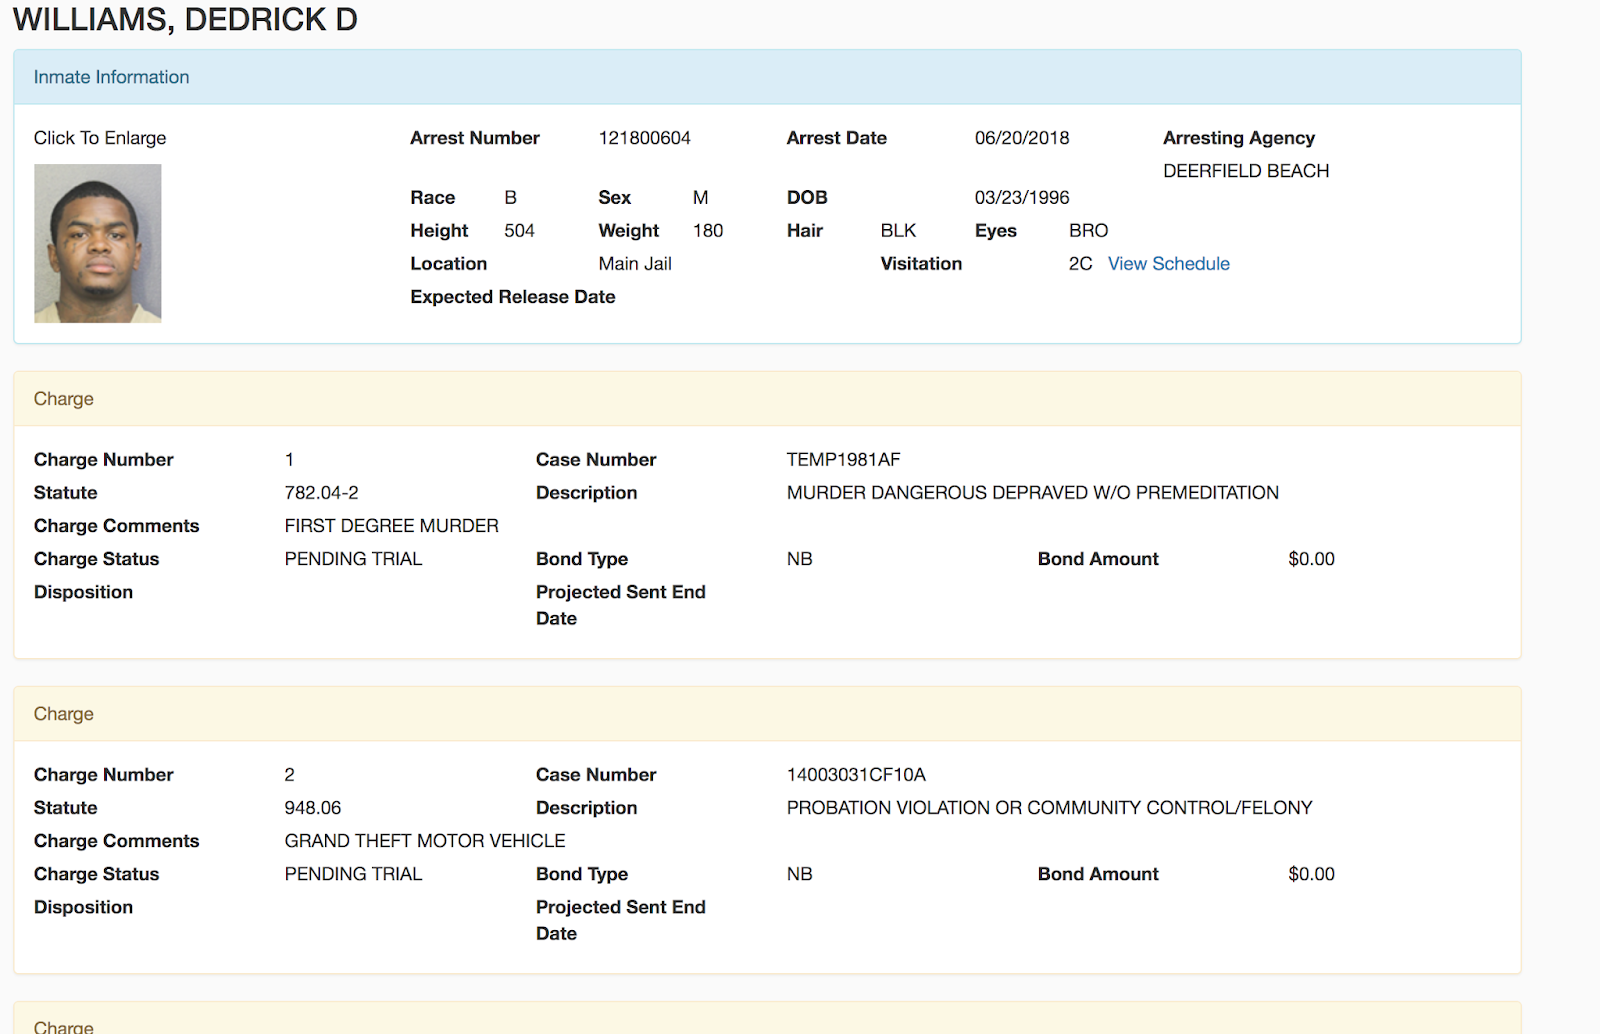This screenshot has width=1600, height=1034.
Task: Select date of birth 03/23/1996
Action: click(x=1022, y=198)
